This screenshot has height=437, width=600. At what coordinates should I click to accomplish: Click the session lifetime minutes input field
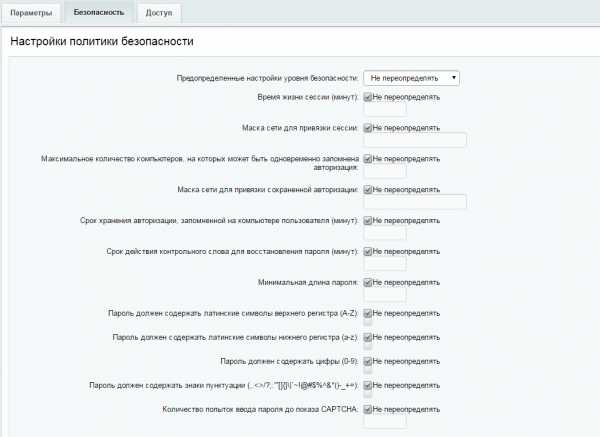[x=385, y=110]
